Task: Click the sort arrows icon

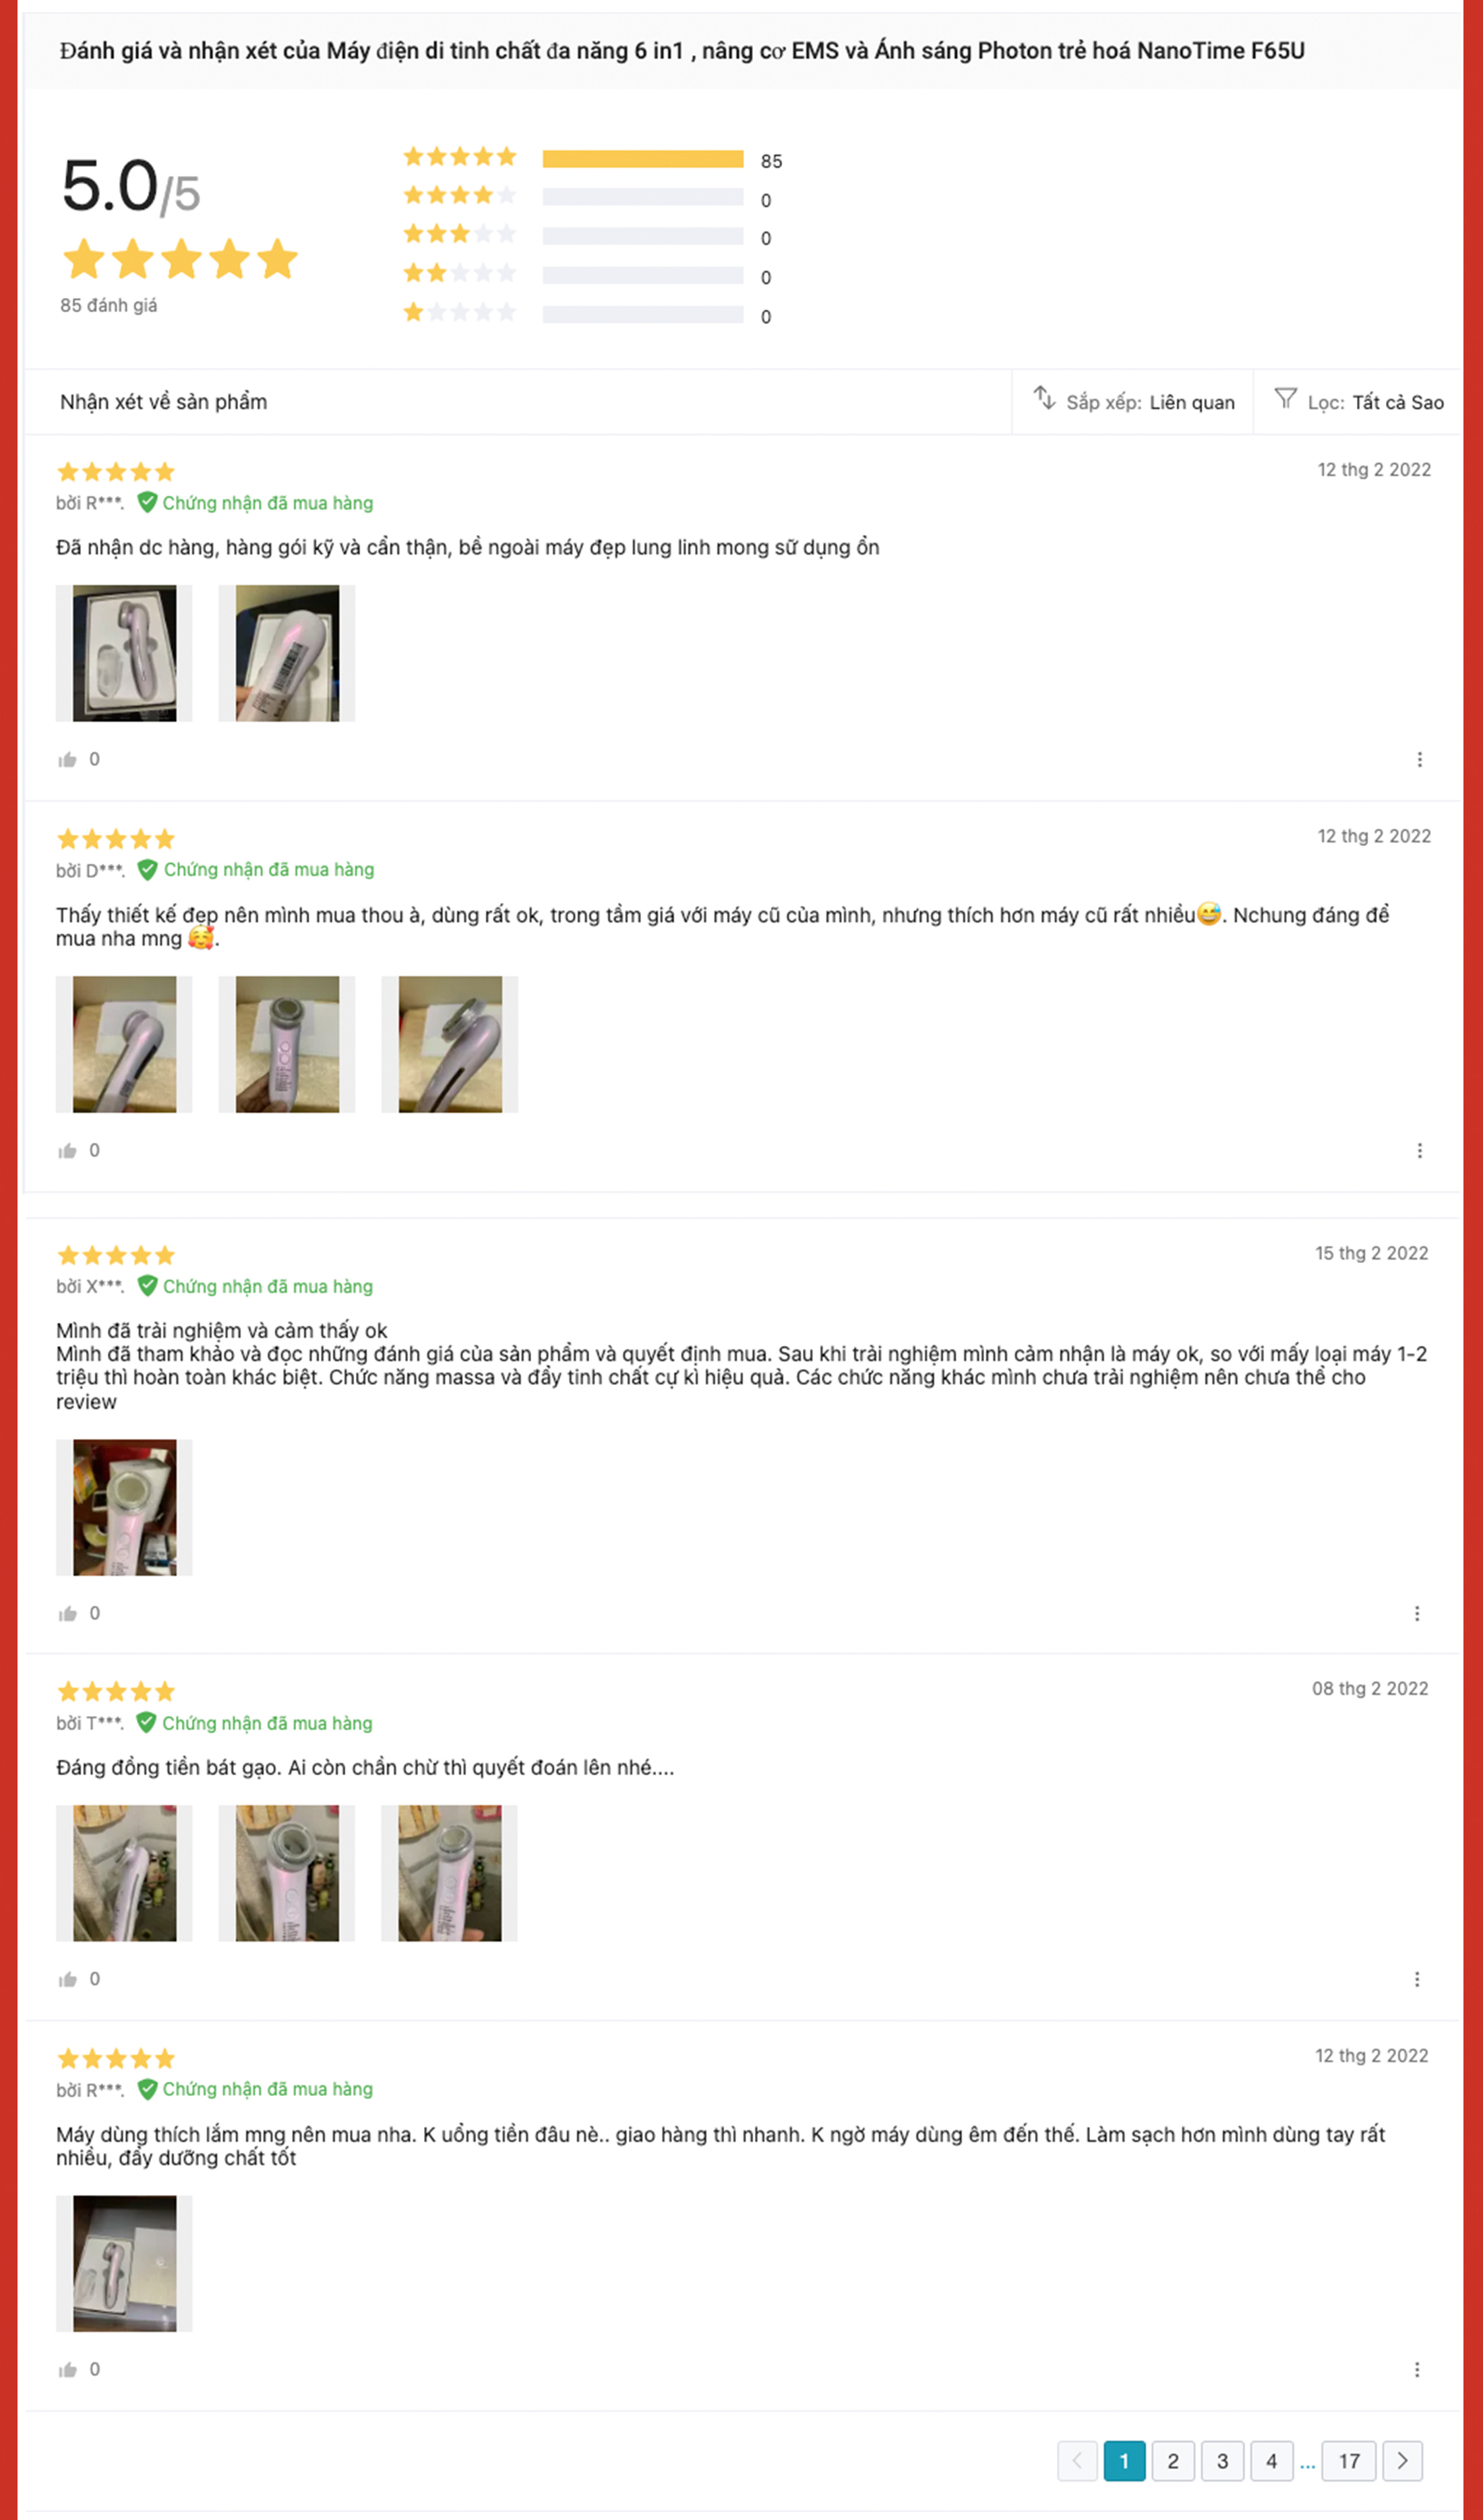Action: click(1044, 399)
